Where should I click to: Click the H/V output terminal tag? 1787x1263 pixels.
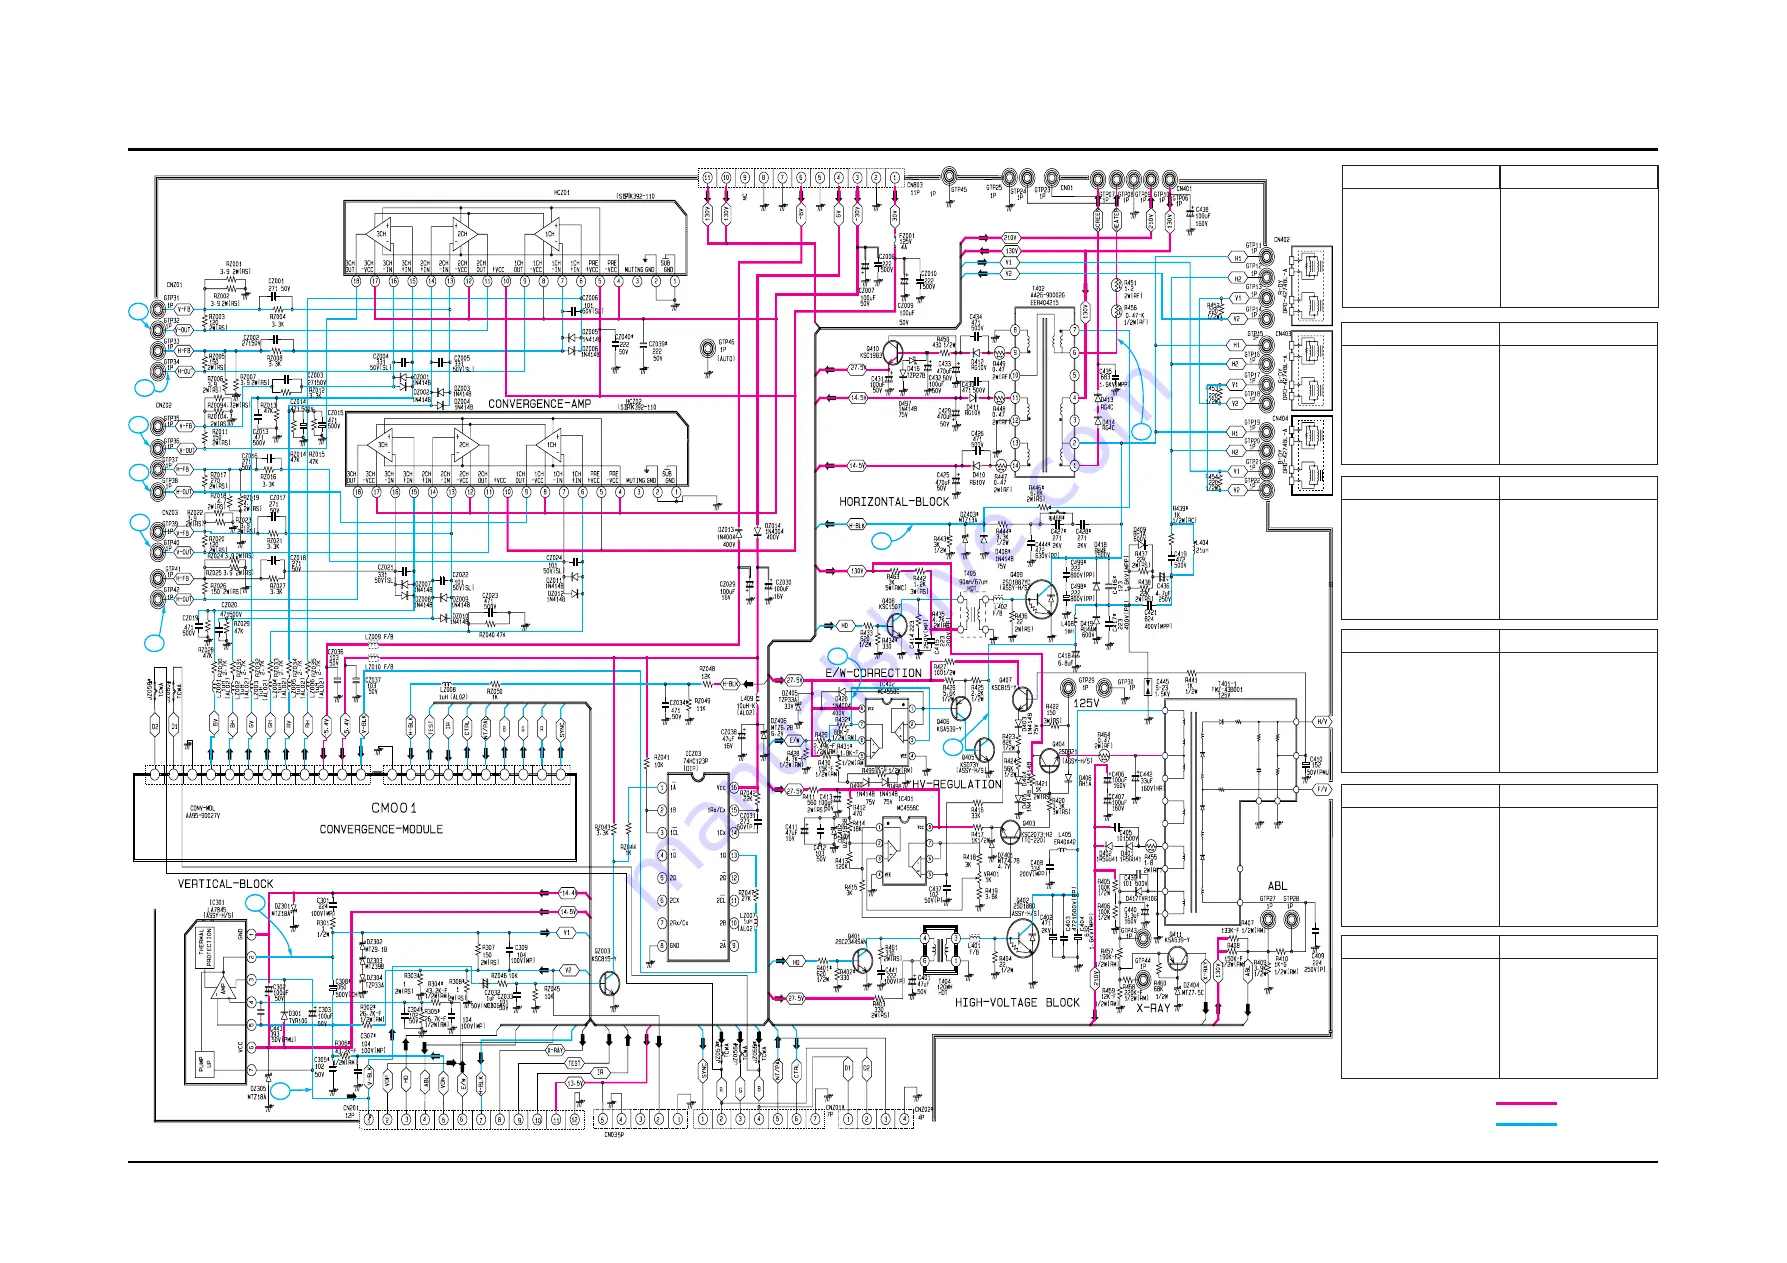pyautogui.click(x=1322, y=722)
